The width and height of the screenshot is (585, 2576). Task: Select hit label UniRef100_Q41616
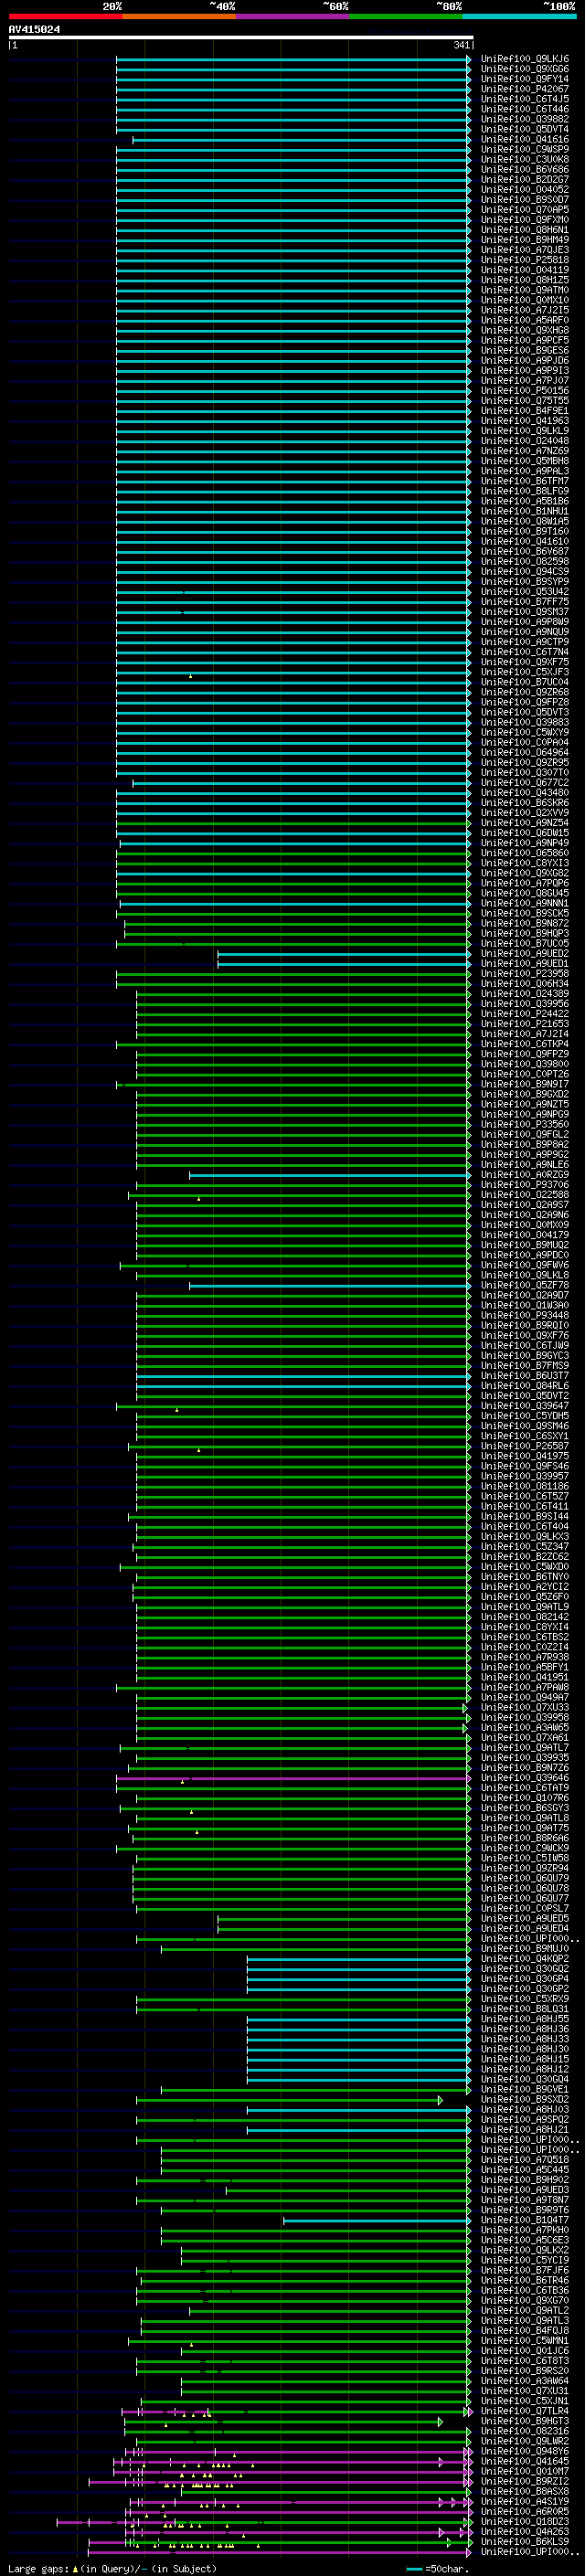[525, 139]
